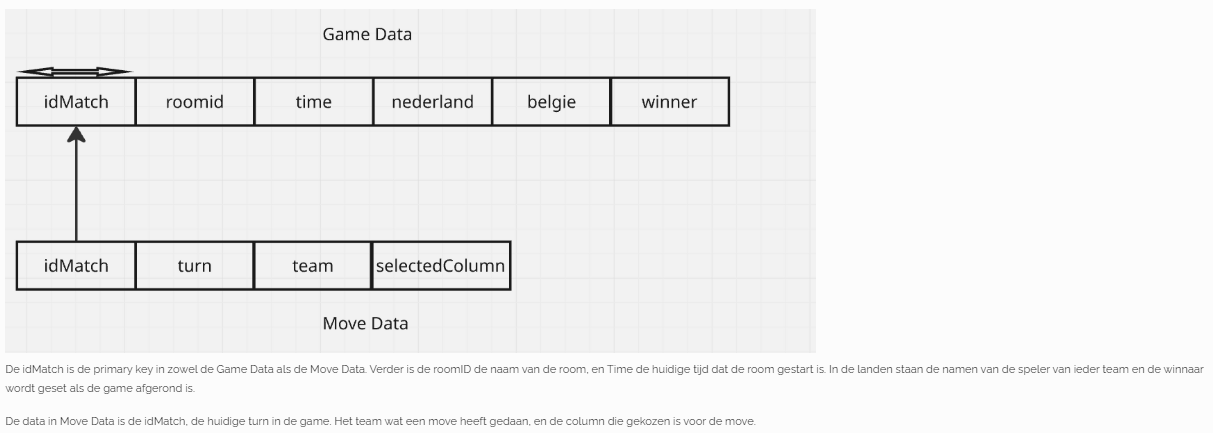
Task: Select the belgie cell
Action: [552, 101]
